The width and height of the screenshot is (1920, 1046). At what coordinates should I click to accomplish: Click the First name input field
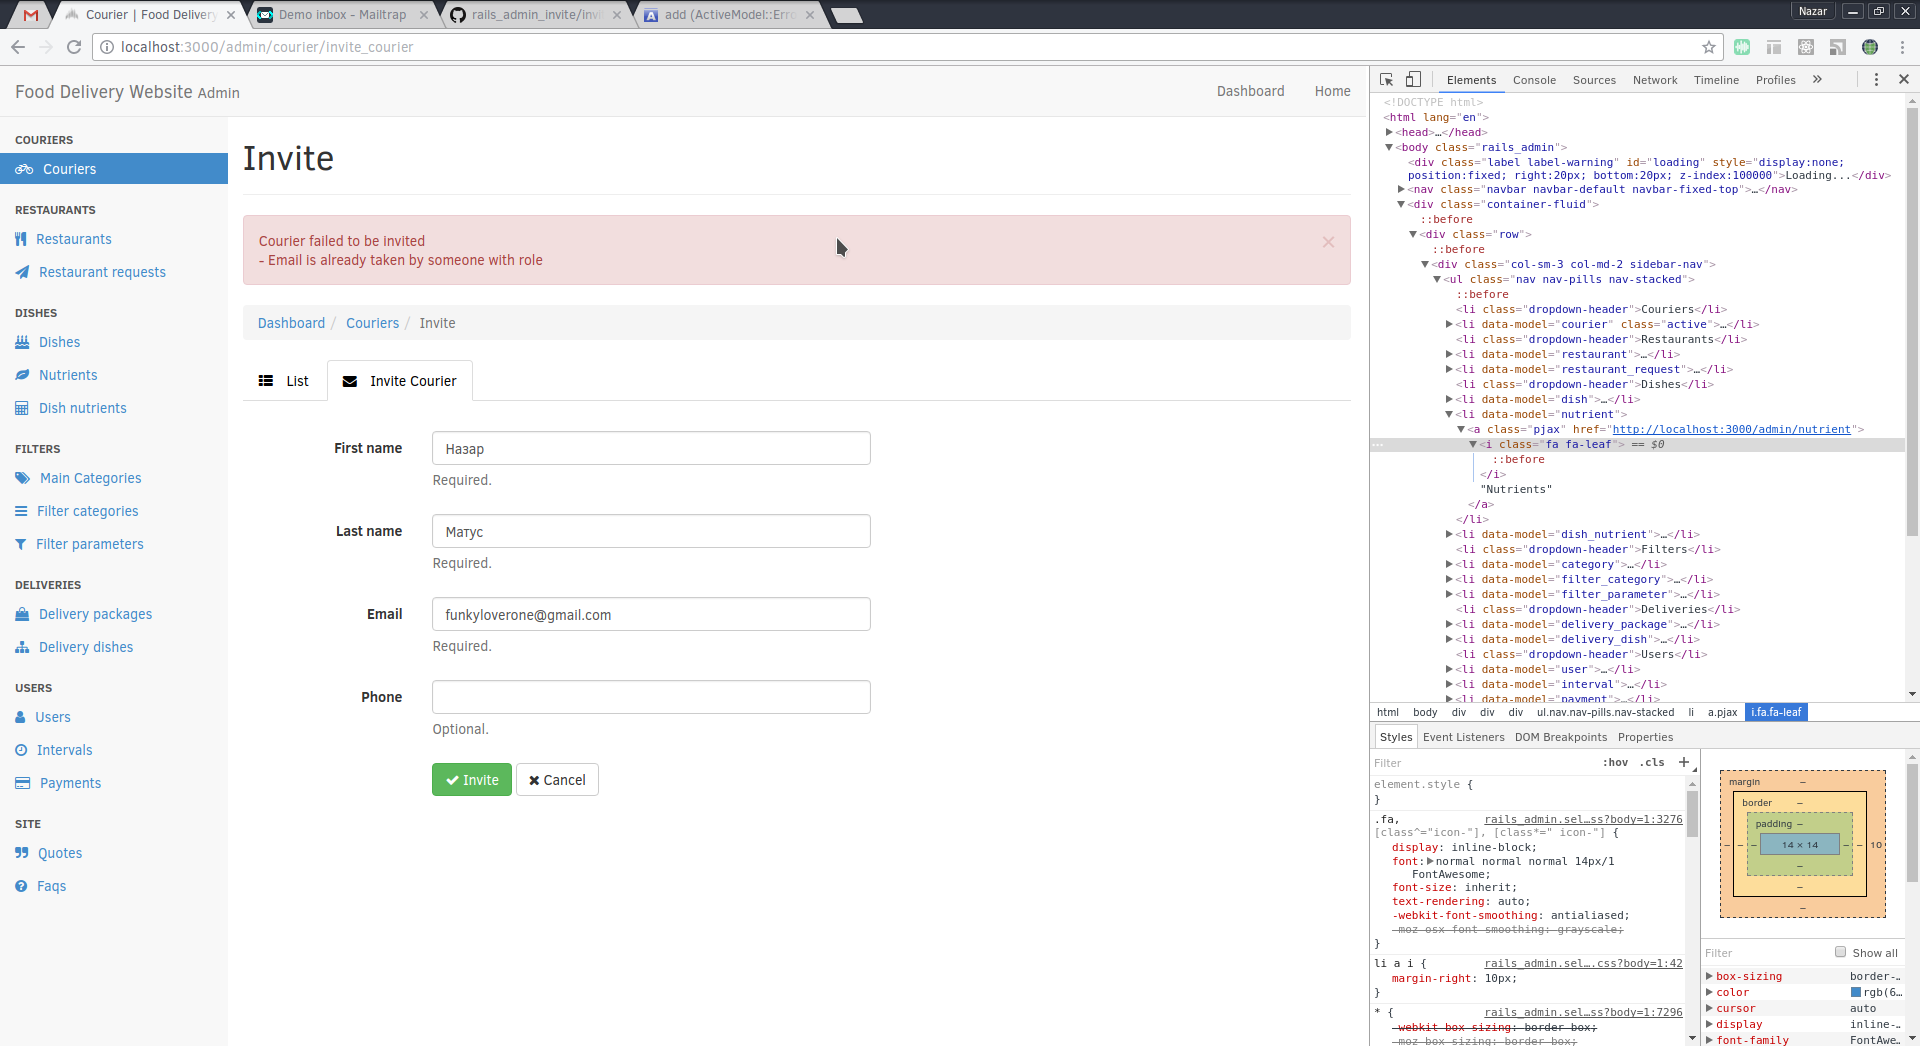(x=651, y=448)
